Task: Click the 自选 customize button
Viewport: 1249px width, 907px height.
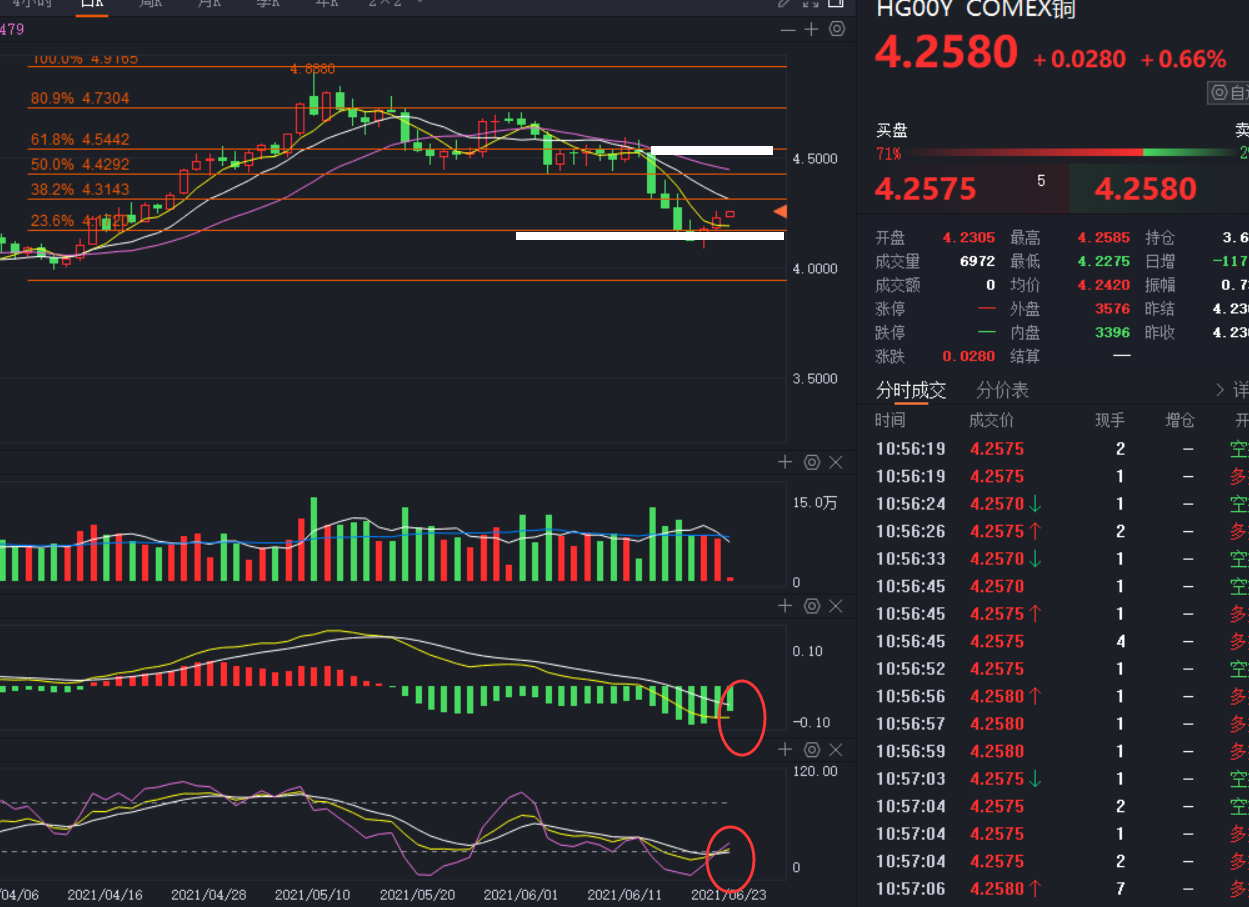Action: 1229,93
